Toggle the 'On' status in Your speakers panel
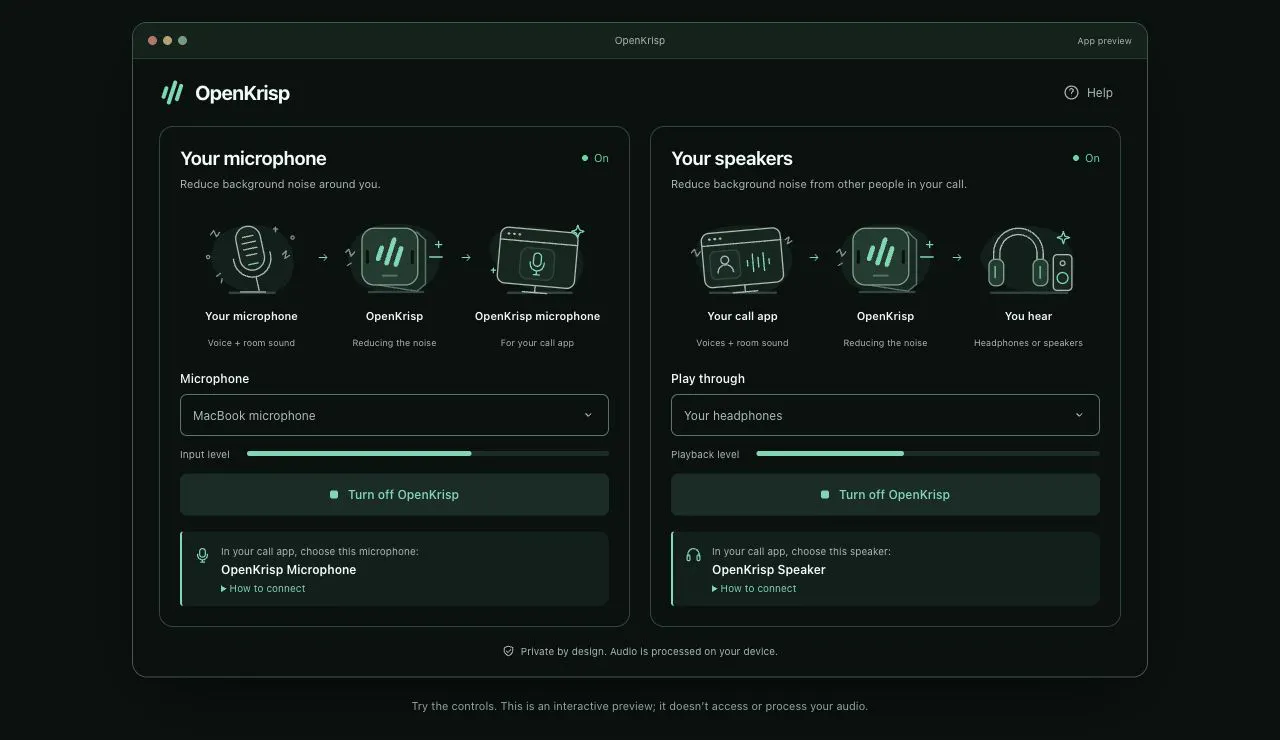 click(x=1086, y=158)
